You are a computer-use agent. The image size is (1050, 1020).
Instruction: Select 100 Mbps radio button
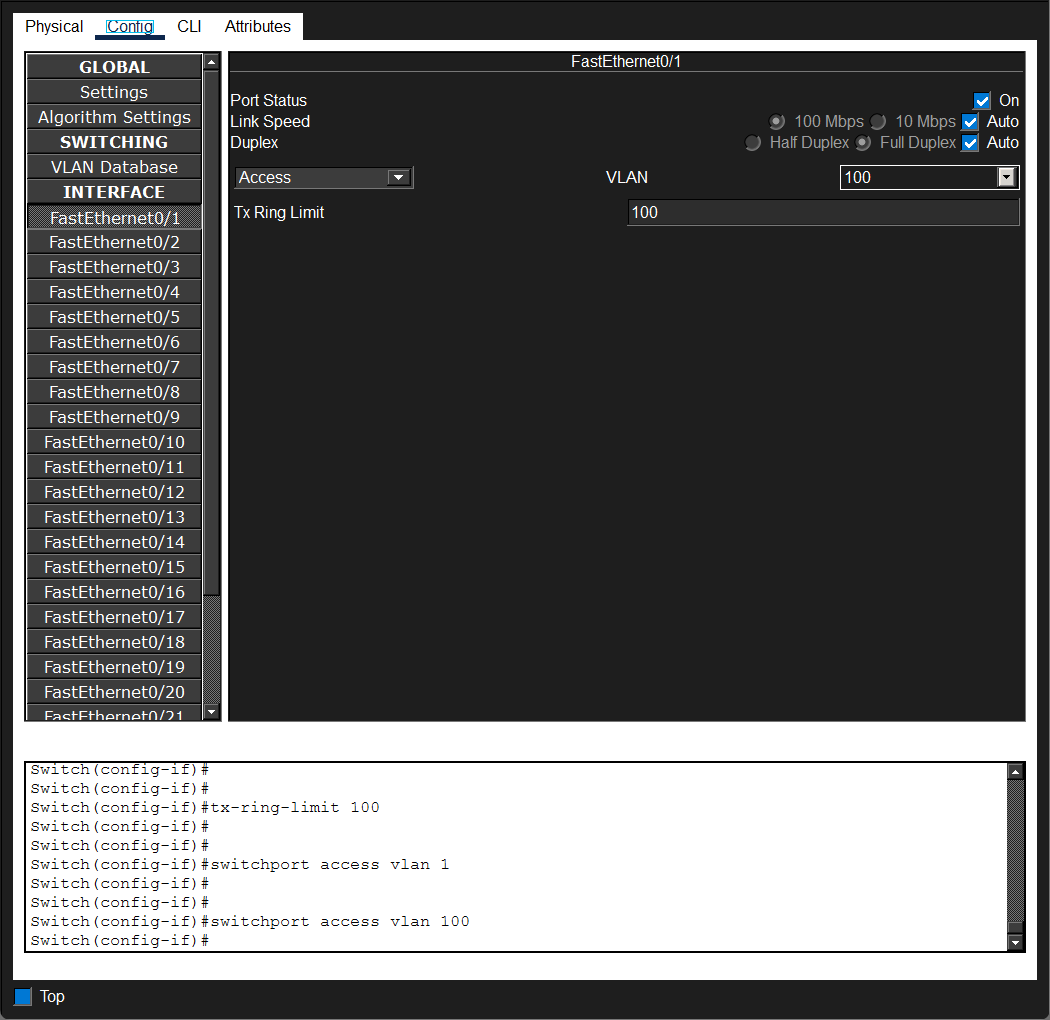(776, 122)
